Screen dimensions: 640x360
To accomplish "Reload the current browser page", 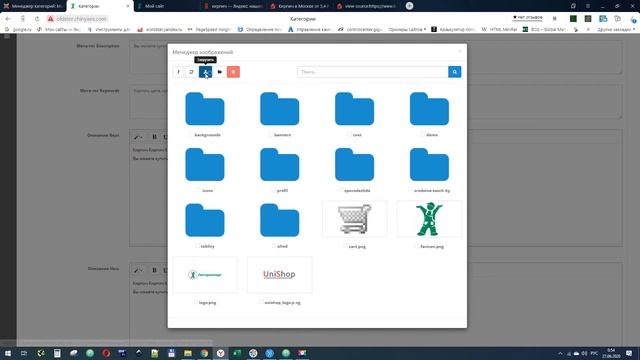I will pos(37,19).
